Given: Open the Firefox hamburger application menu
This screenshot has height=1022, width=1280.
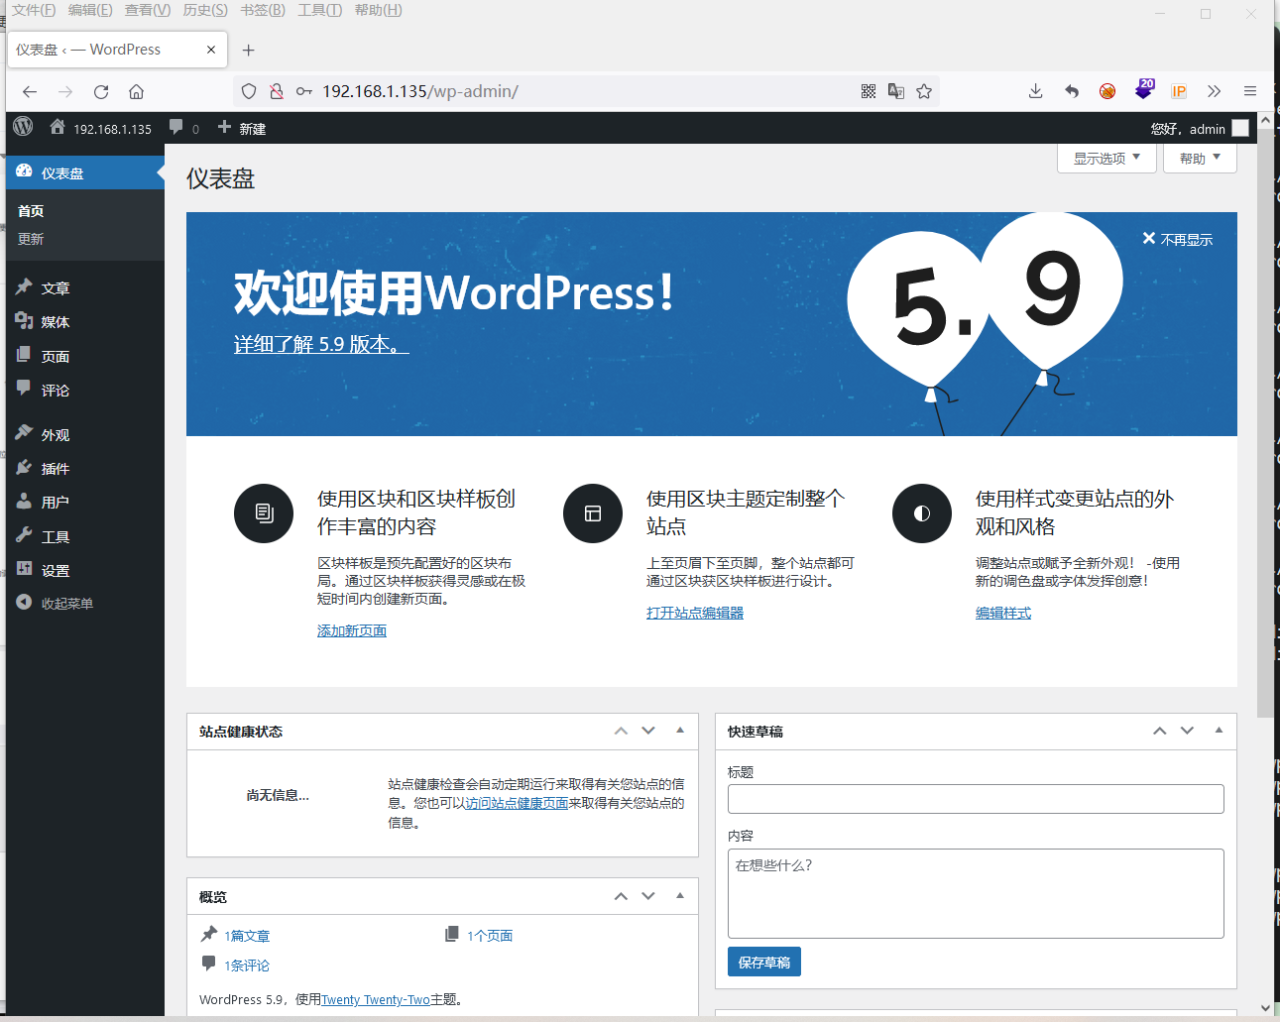Looking at the screenshot, I should tap(1250, 92).
